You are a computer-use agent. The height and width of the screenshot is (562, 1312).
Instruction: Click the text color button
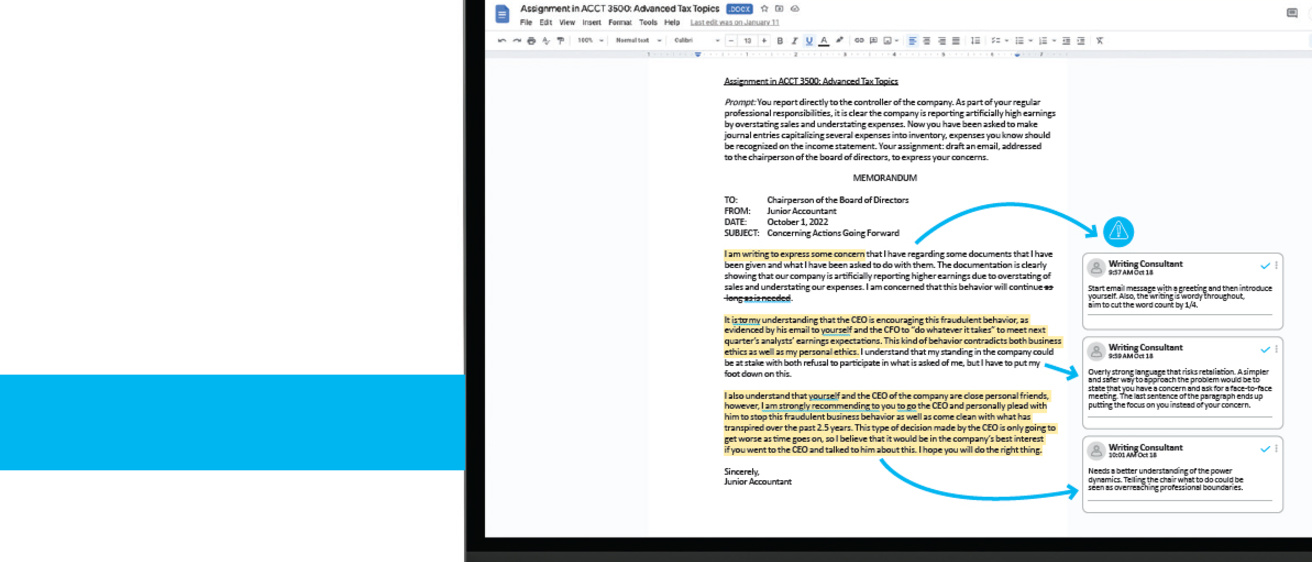[x=824, y=40]
